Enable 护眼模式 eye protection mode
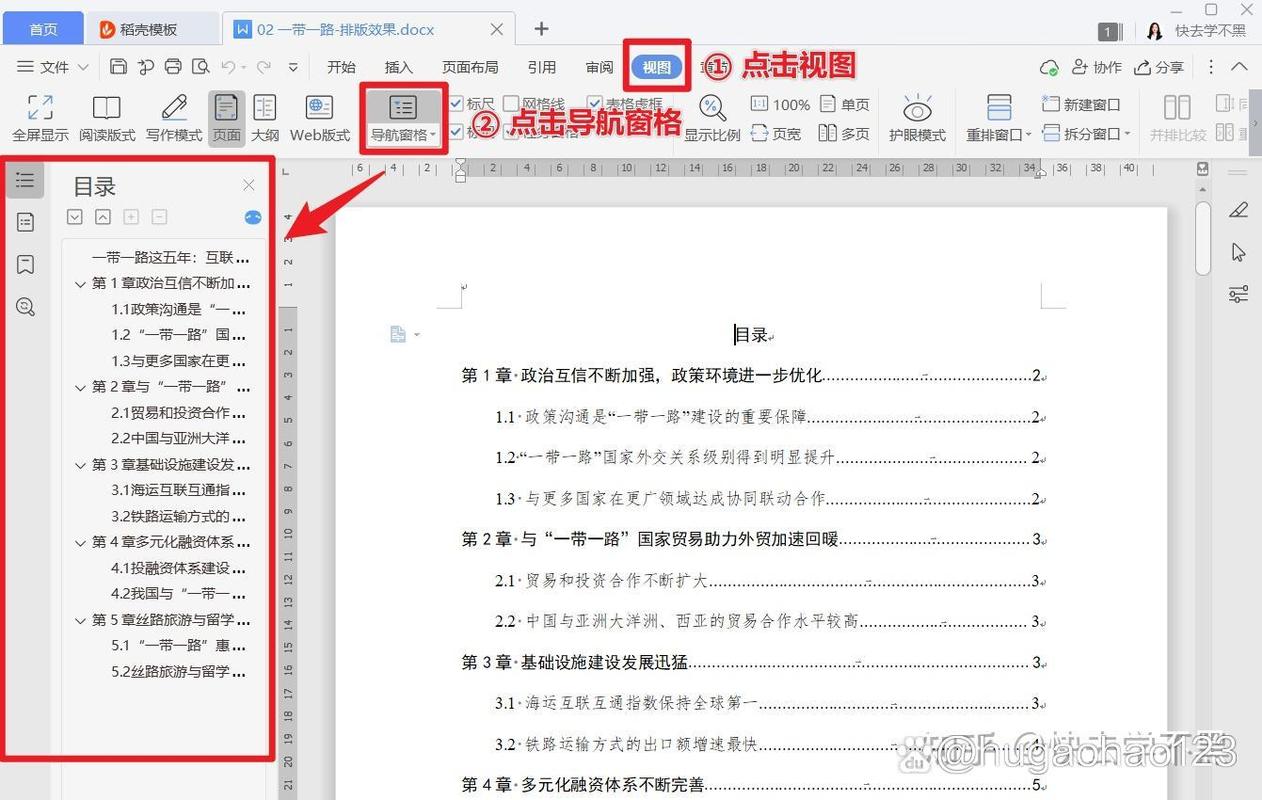Image resolution: width=1262 pixels, height=800 pixels. [915, 113]
